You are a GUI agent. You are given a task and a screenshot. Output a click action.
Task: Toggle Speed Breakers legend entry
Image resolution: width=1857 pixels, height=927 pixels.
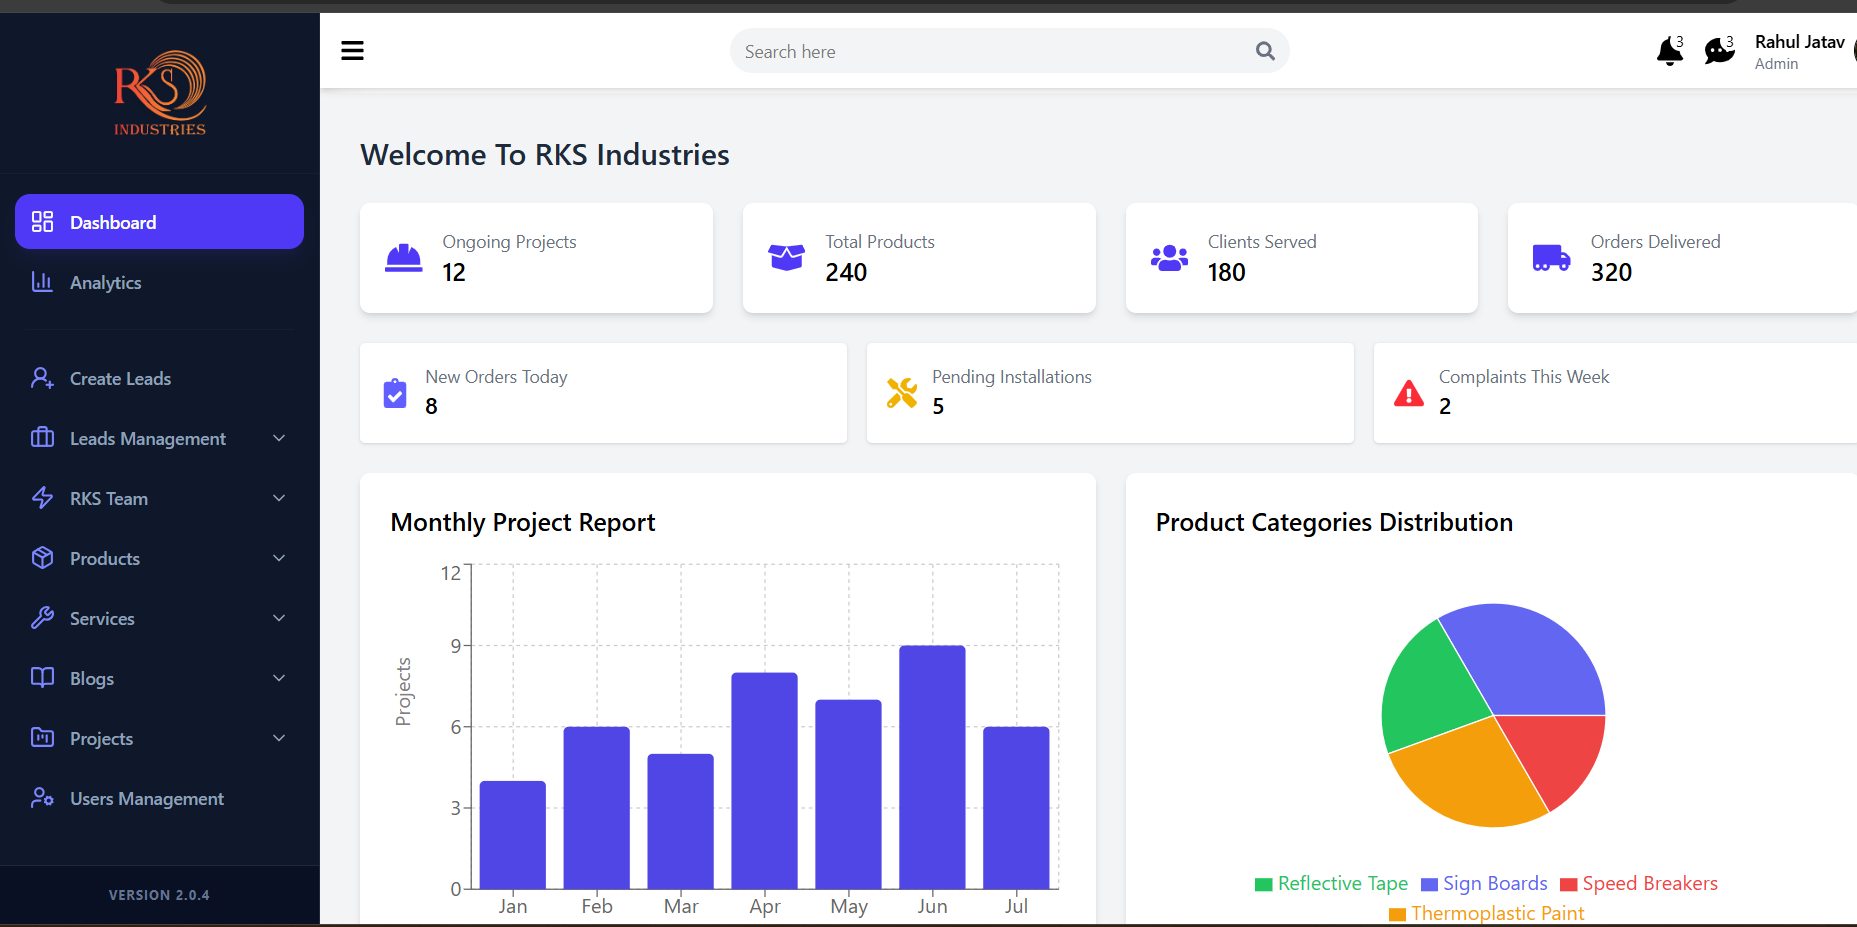pos(1639,883)
